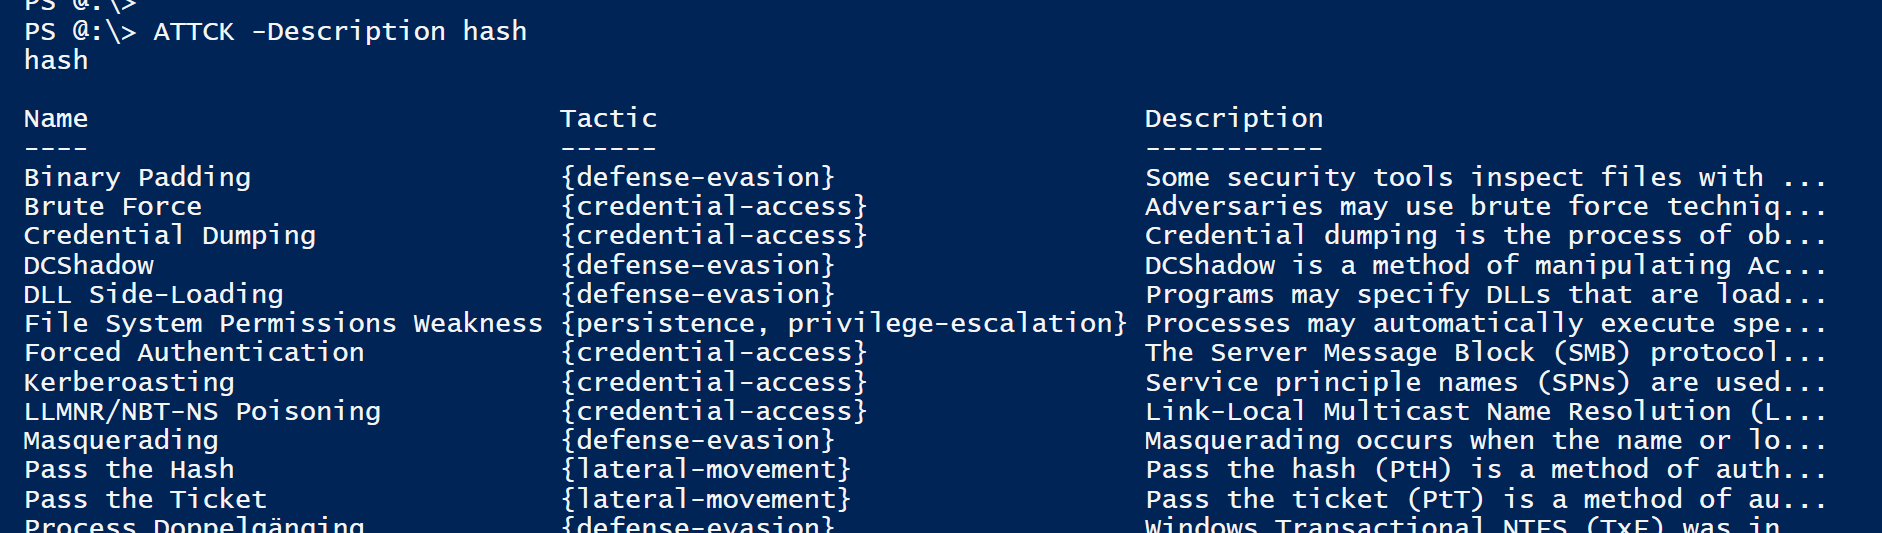This screenshot has width=1882, height=533.
Task: Click the Pass the Hash lateral-movement tactic
Action: click(706, 470)
